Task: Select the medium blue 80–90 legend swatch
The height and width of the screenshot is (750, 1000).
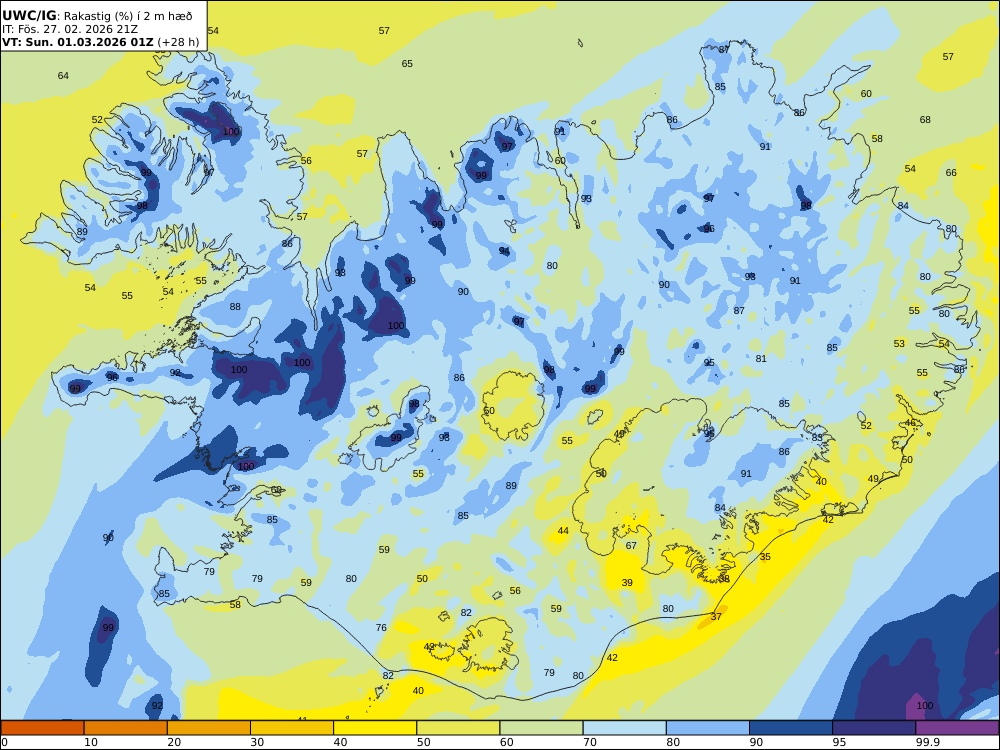Action: (x=708, y=728)
